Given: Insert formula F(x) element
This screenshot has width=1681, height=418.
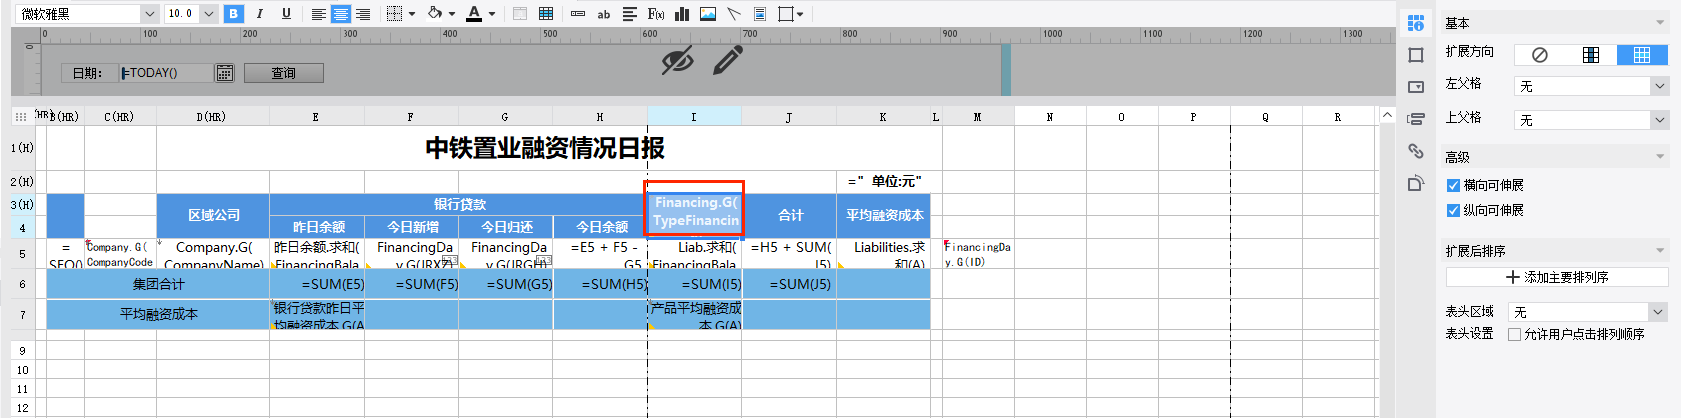Looking at the screenshot, I should click(x=656, y=14).
